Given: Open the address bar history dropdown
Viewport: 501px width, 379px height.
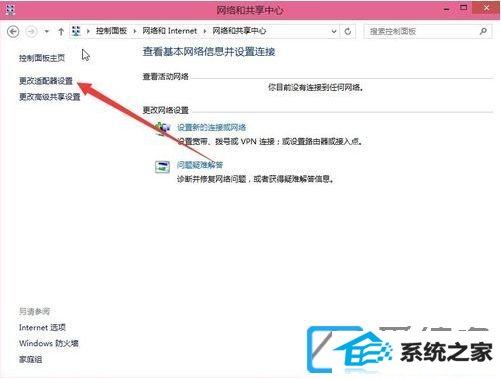Looking at the screenshot, I should pos(334,31).
